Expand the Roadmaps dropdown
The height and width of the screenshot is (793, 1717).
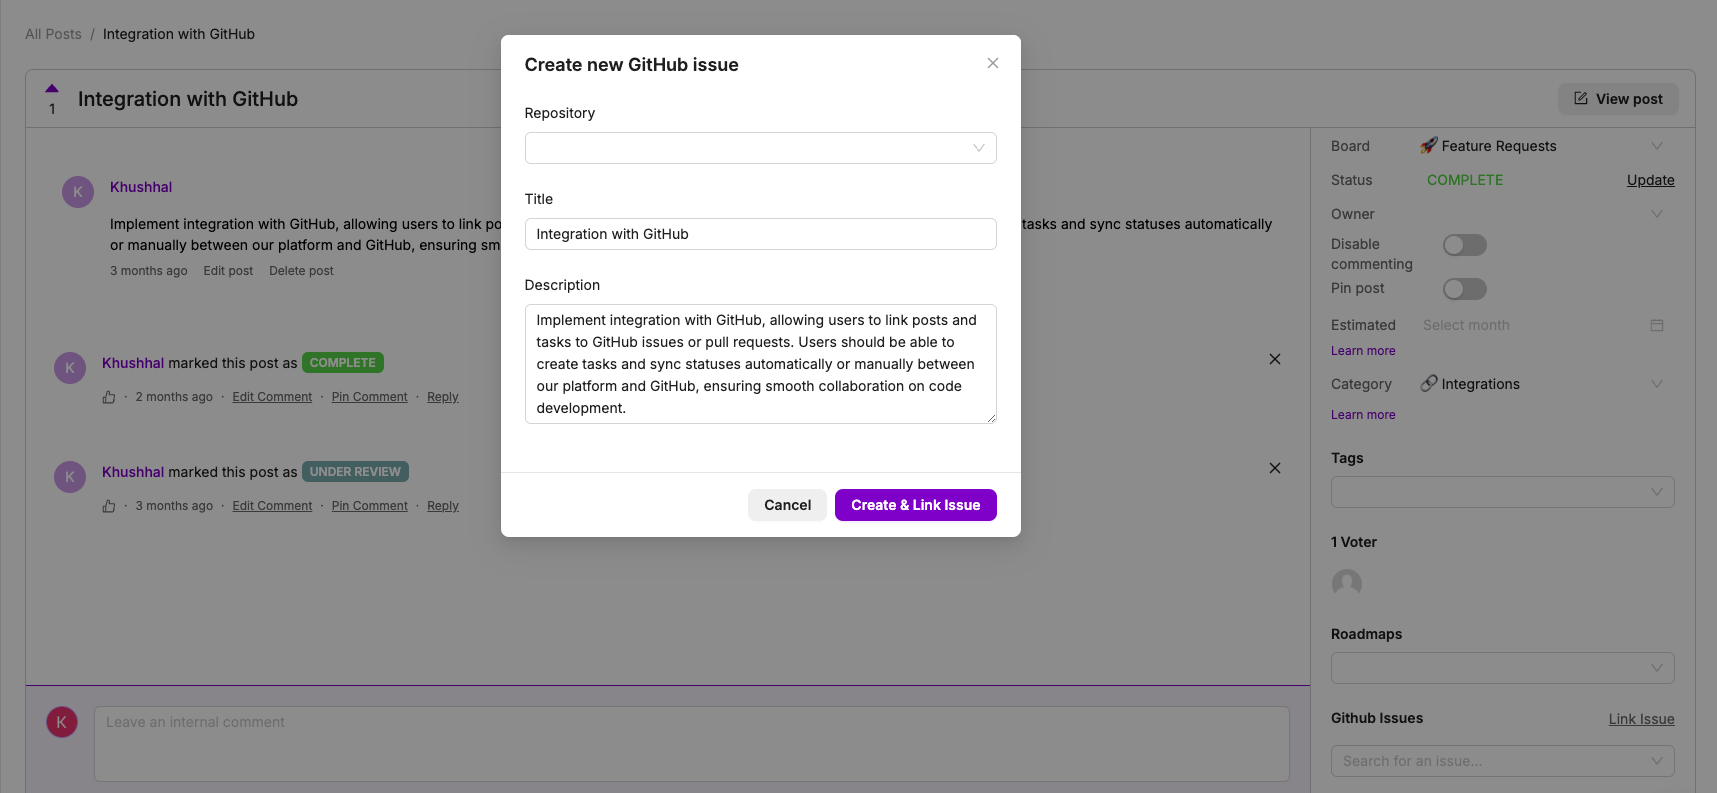pyautogui.click(x=1502, y=668)
